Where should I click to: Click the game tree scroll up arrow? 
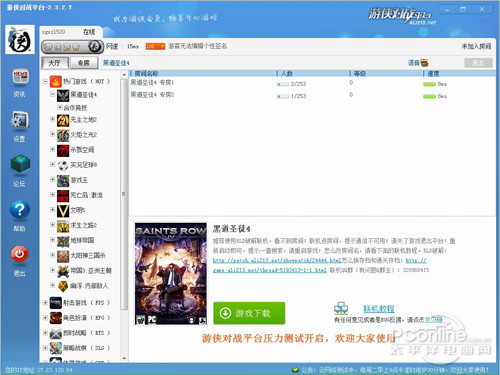pyautogui.click(x=124, y=74)
